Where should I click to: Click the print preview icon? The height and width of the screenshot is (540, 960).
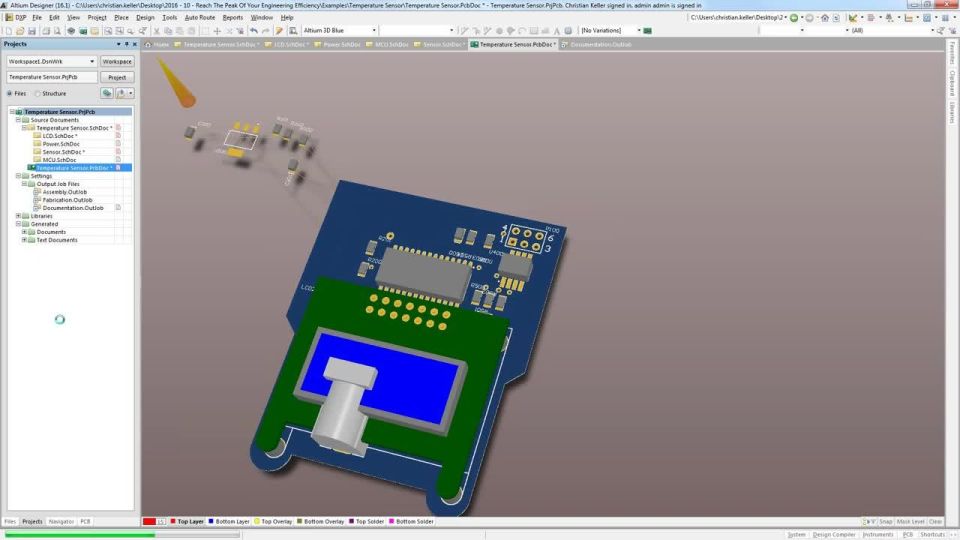pyautogui.click(x=58, y=31)
